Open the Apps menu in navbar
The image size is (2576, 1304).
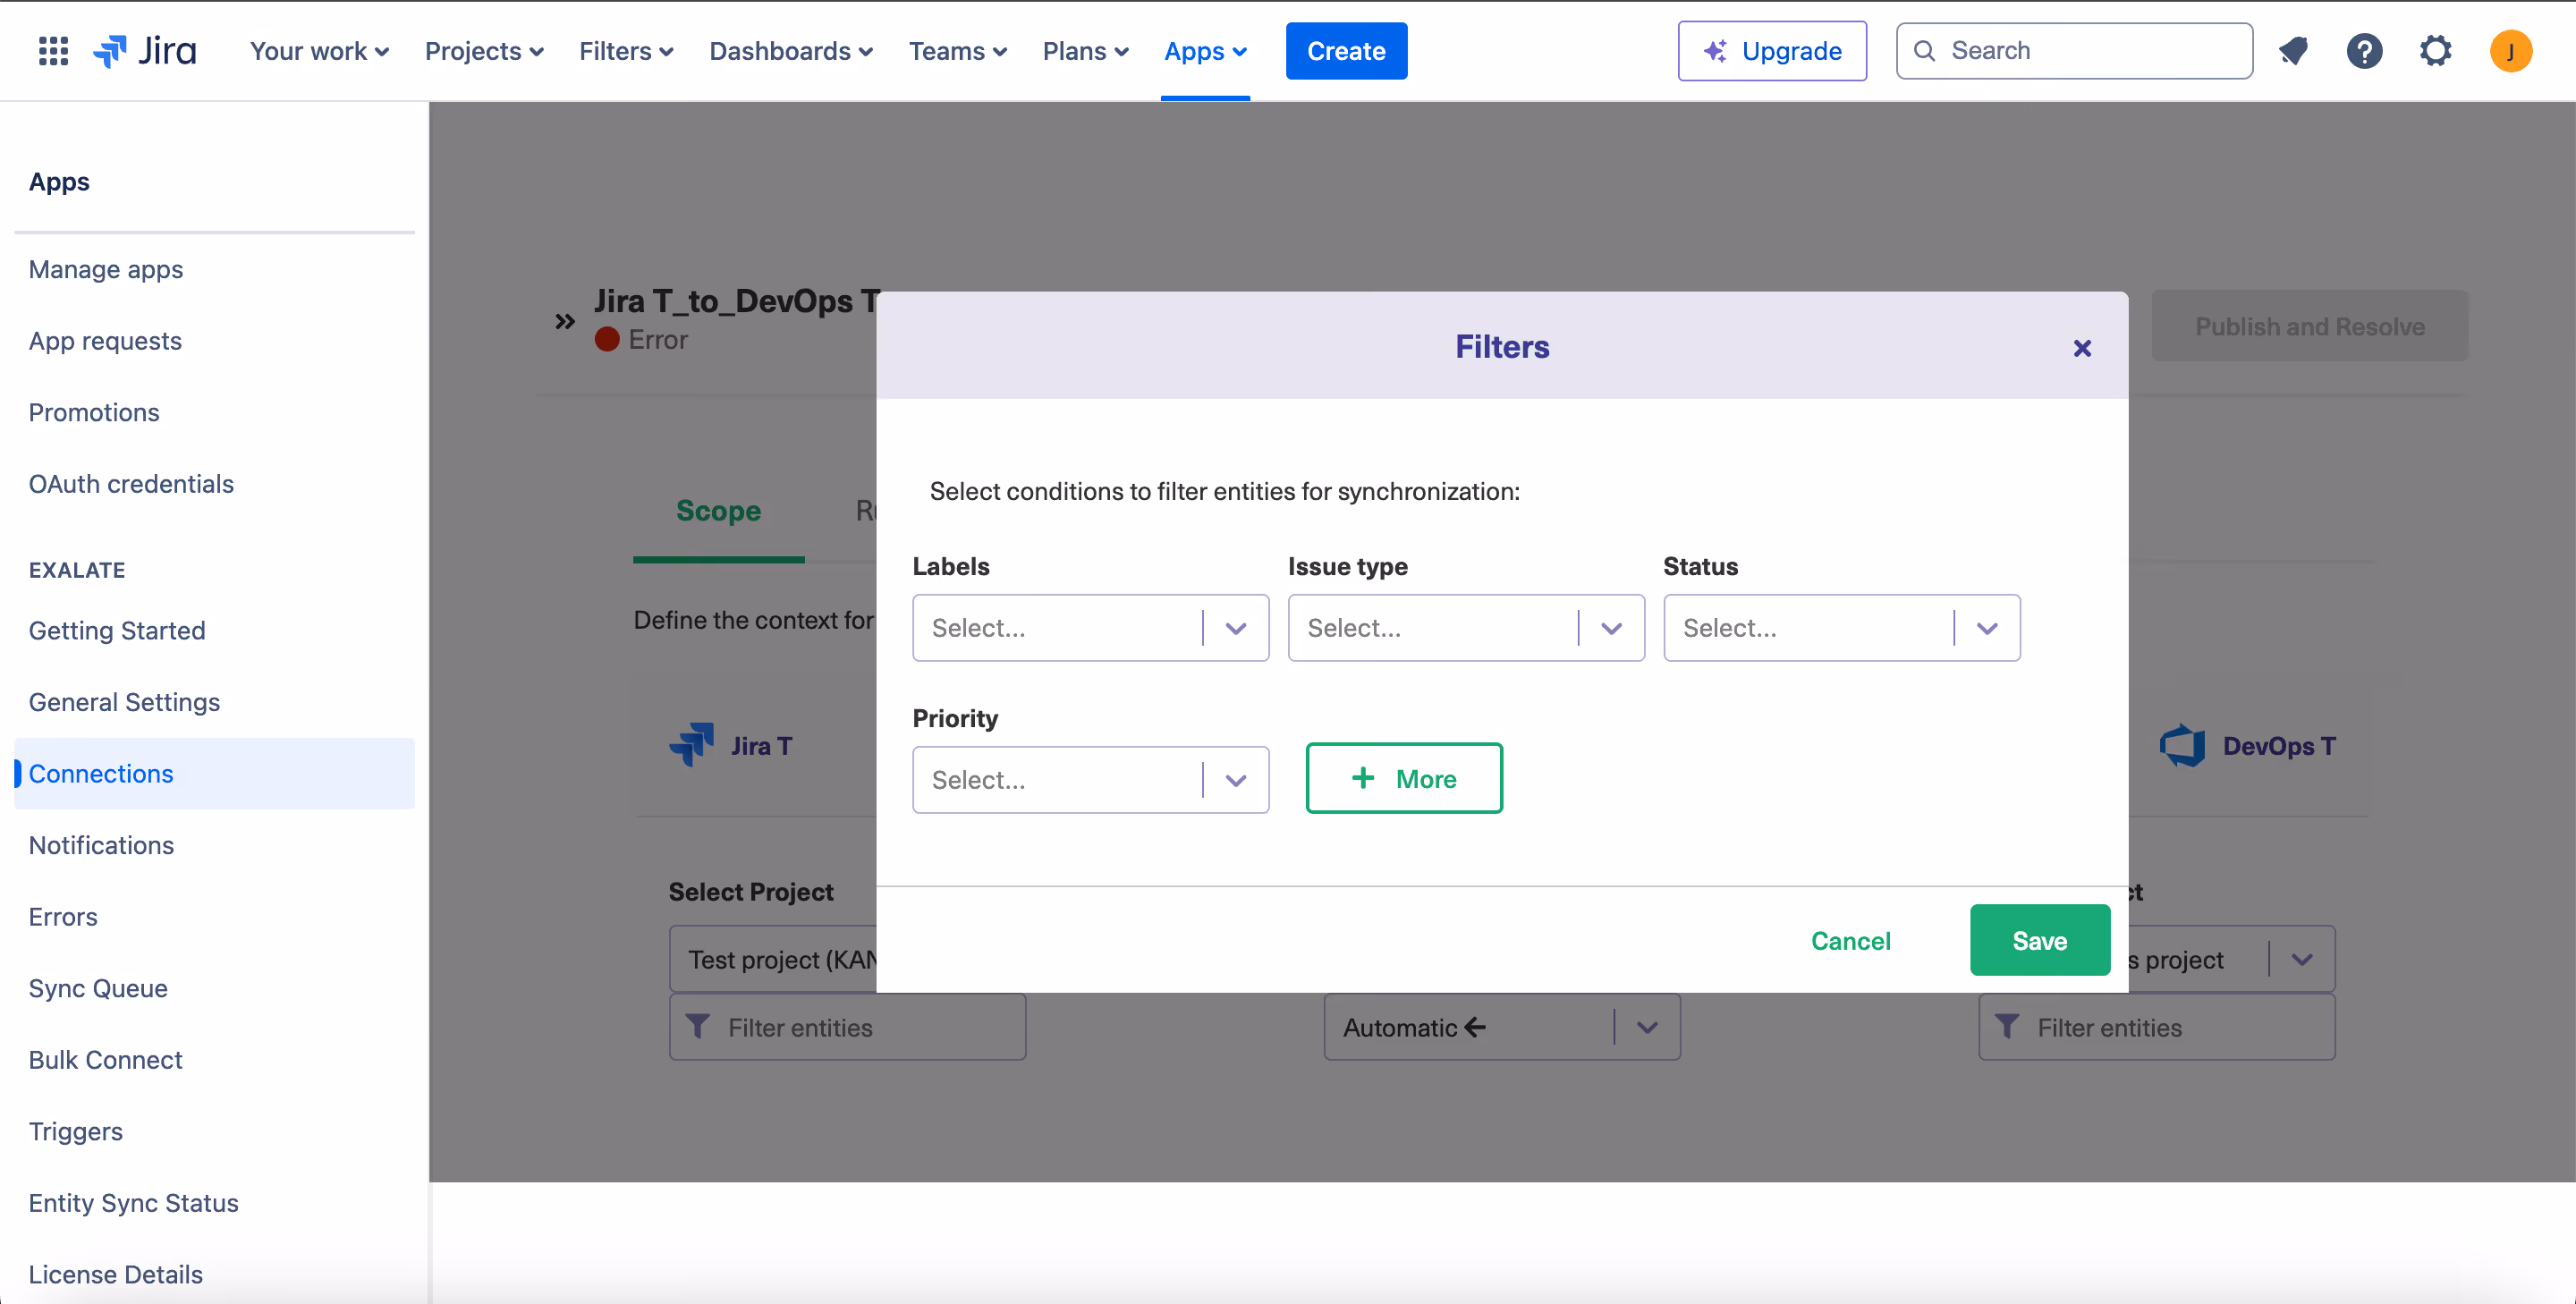pyautogui.click(x=1204, y=51)
